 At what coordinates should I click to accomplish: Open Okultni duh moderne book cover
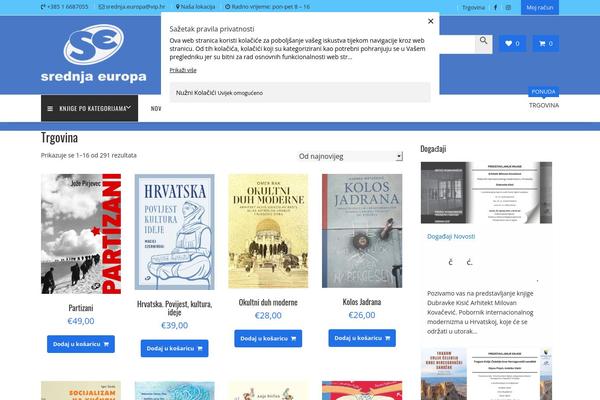[268, 231]
